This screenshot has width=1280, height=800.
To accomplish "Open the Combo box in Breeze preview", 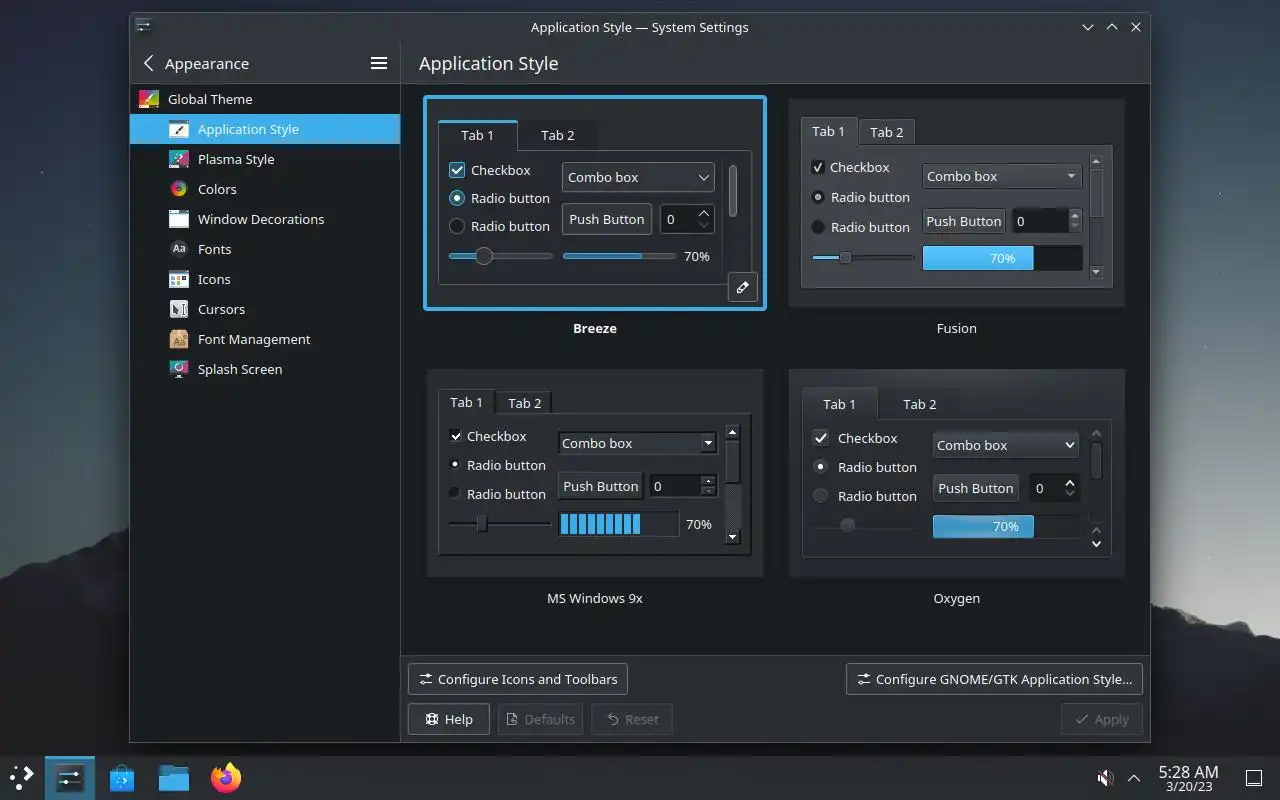I will pos(638,177).
